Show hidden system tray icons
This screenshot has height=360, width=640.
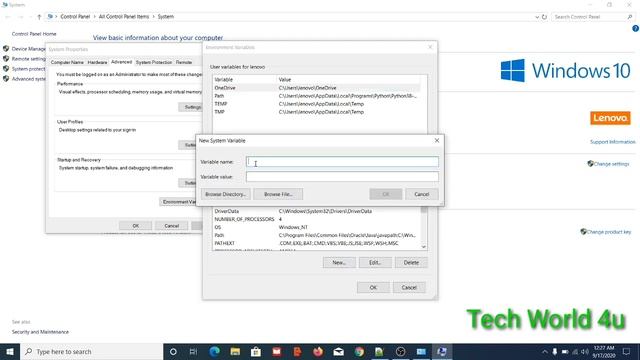click(544, 351)
